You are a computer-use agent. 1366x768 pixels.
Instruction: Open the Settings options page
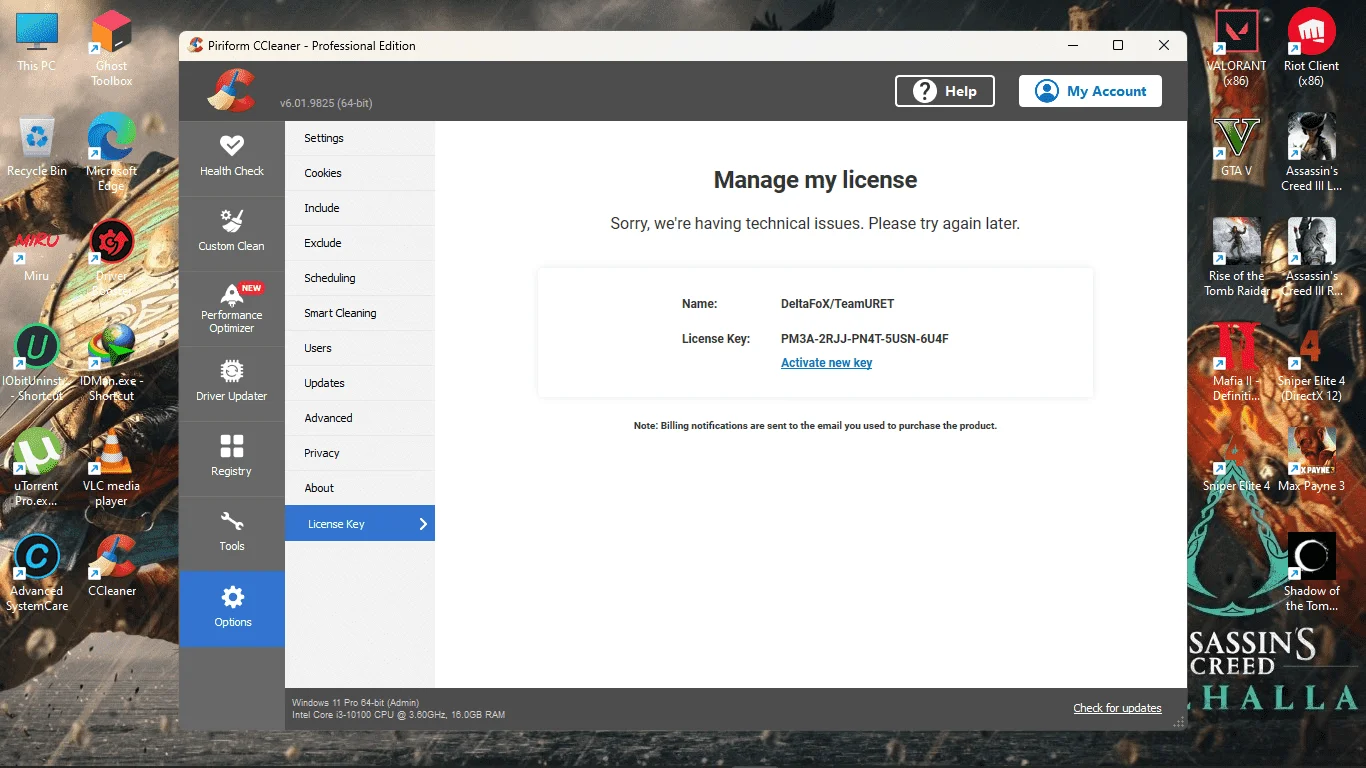360,138
